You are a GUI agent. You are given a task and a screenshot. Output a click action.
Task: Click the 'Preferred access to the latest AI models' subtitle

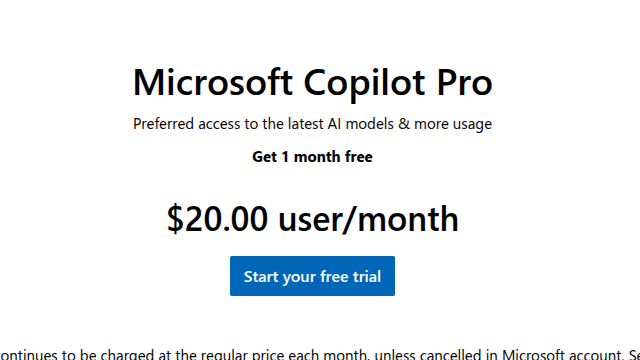[x=263, y=124]
